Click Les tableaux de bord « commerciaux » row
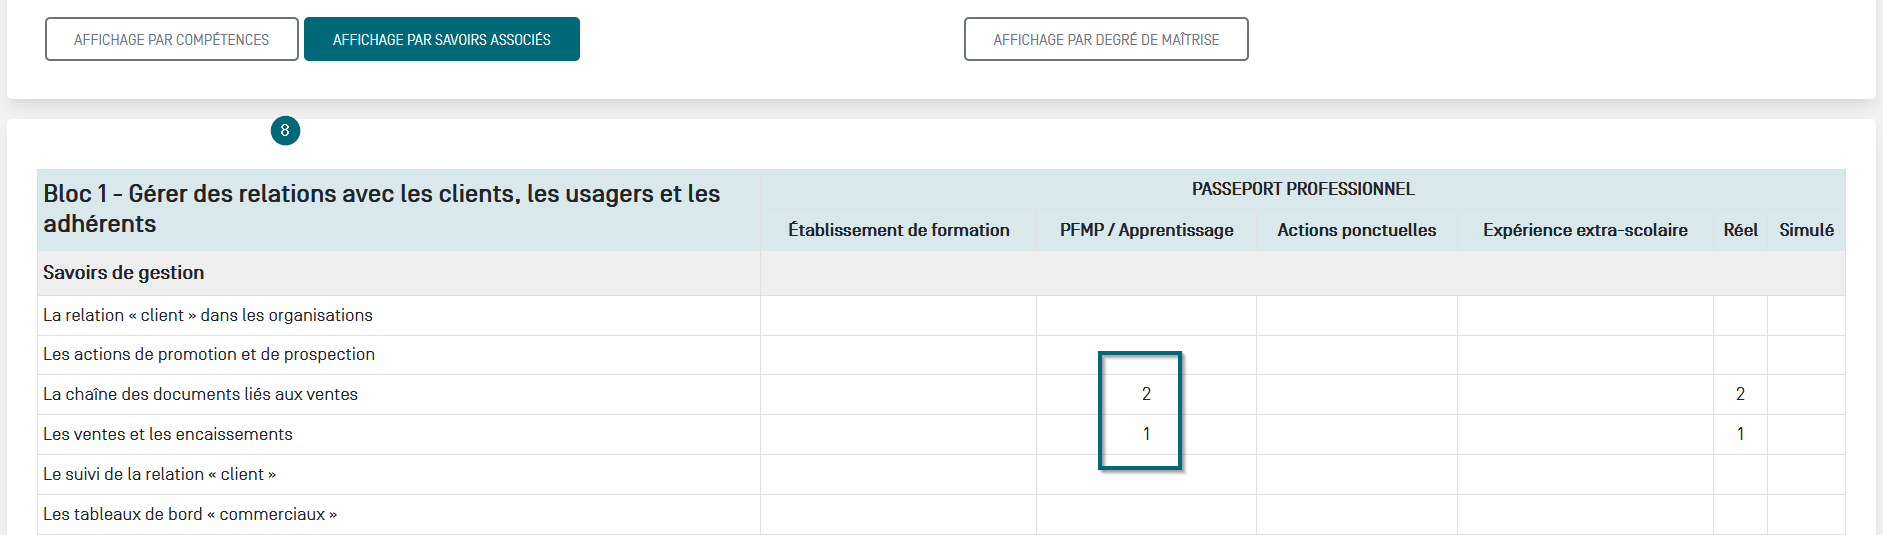1883x535 pixels. [x=190, y=514]
